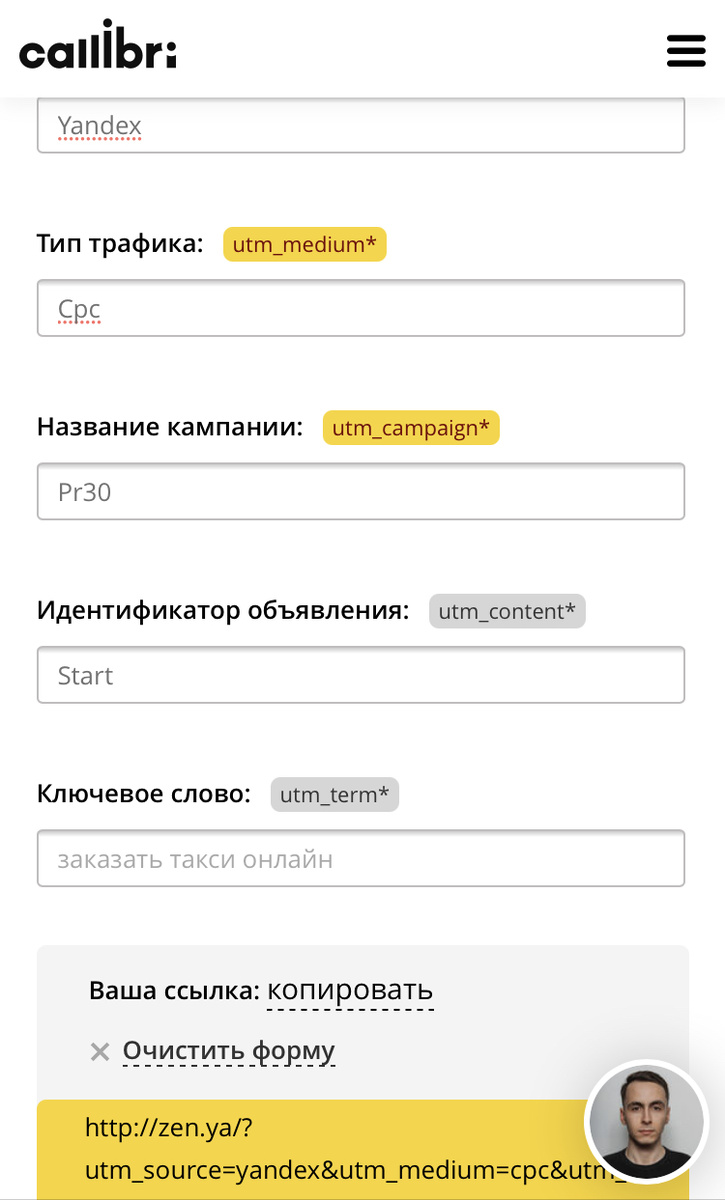Click the копировать link

coord(350,990)
